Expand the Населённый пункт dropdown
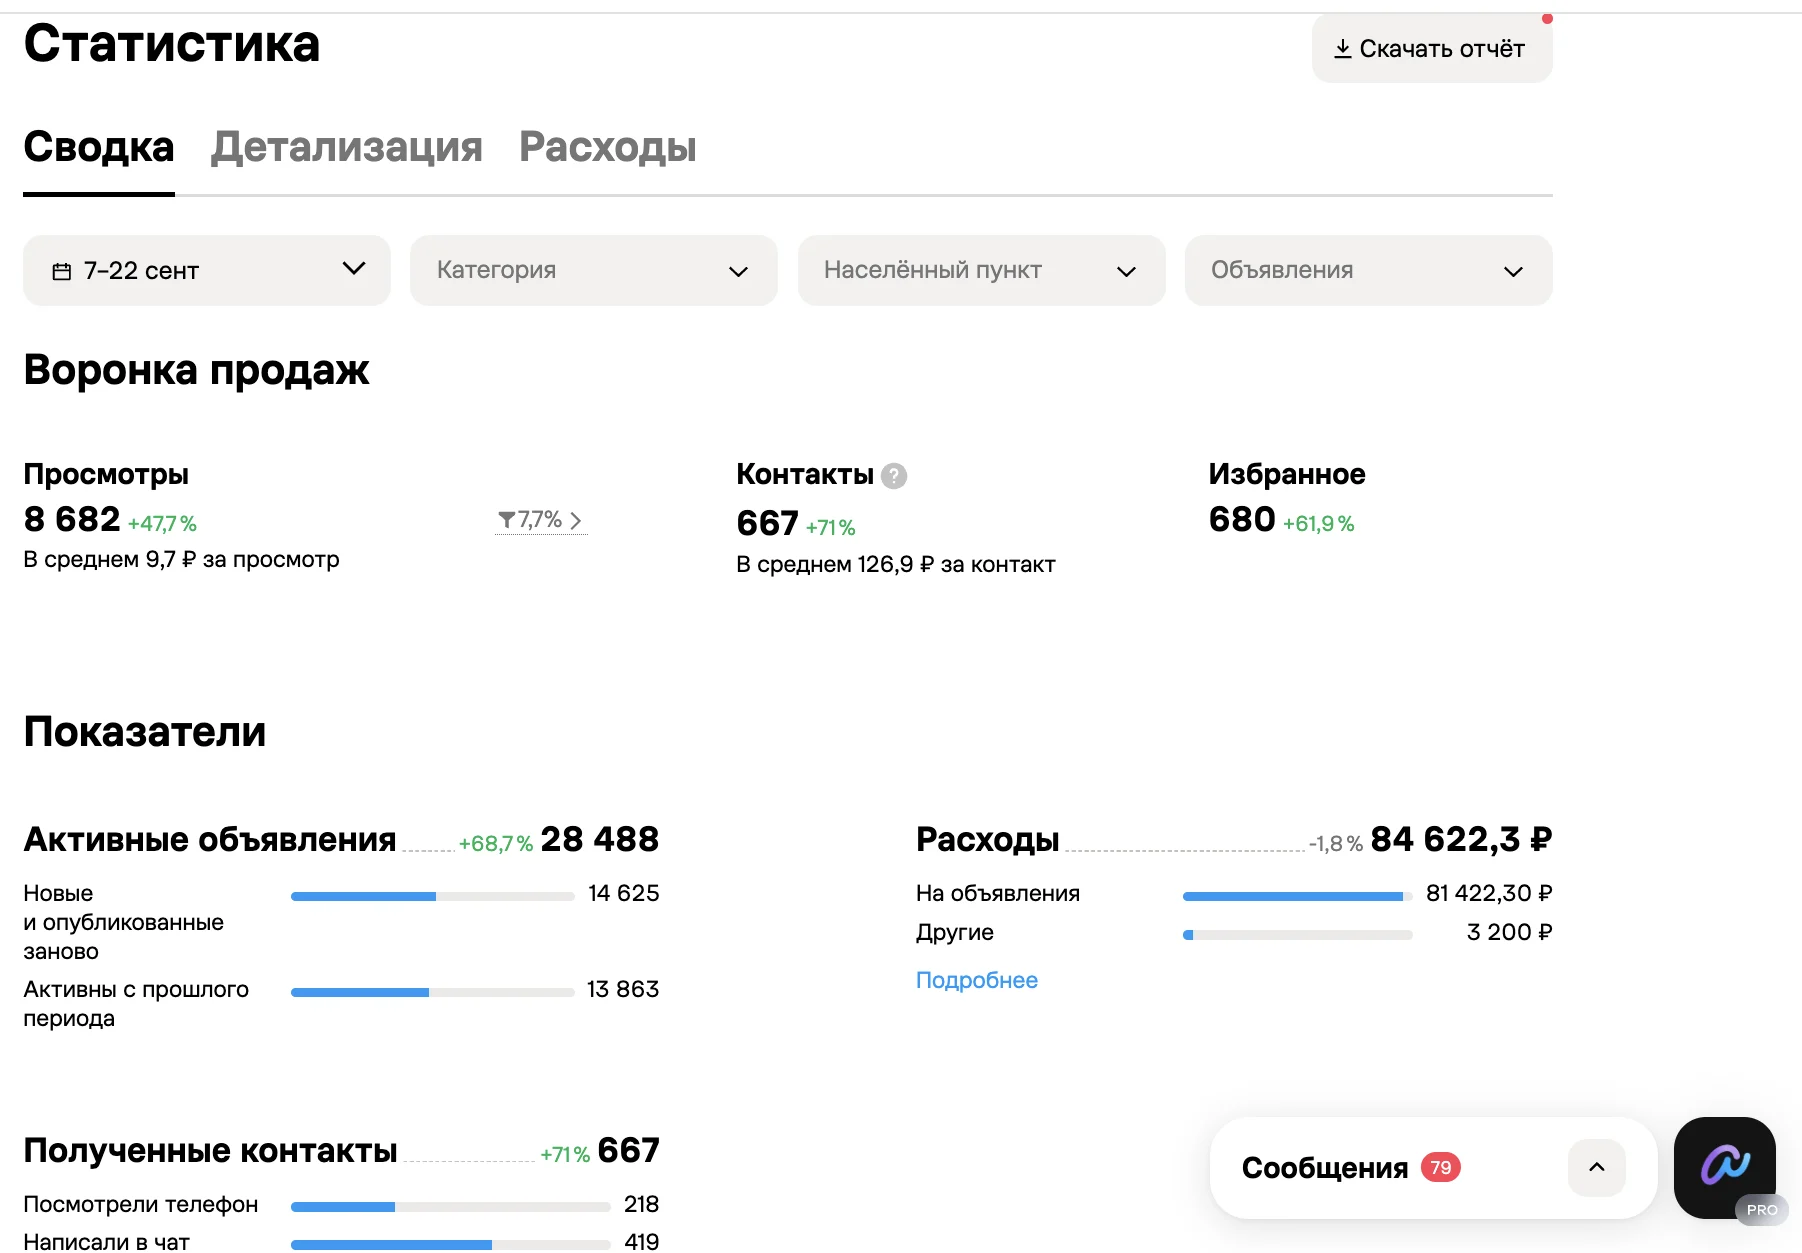 click(x=982, y=270)
